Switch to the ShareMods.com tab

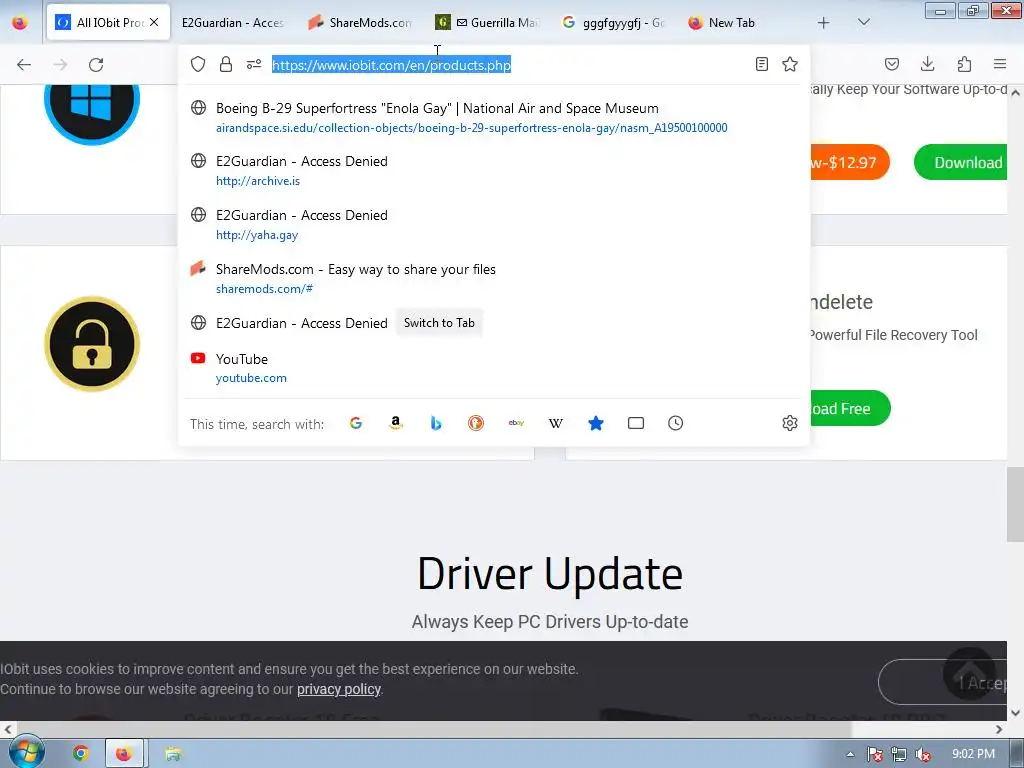click(x=361, y=23)
